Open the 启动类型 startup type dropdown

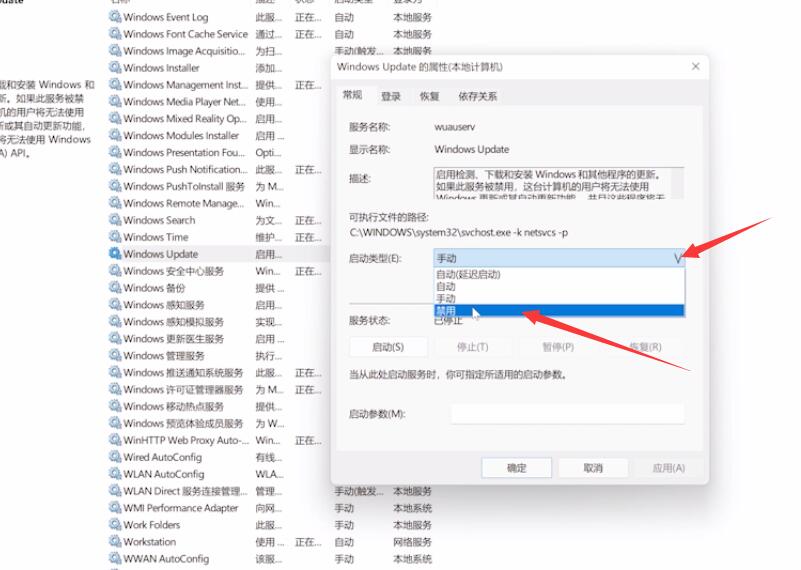coord(559,258)
